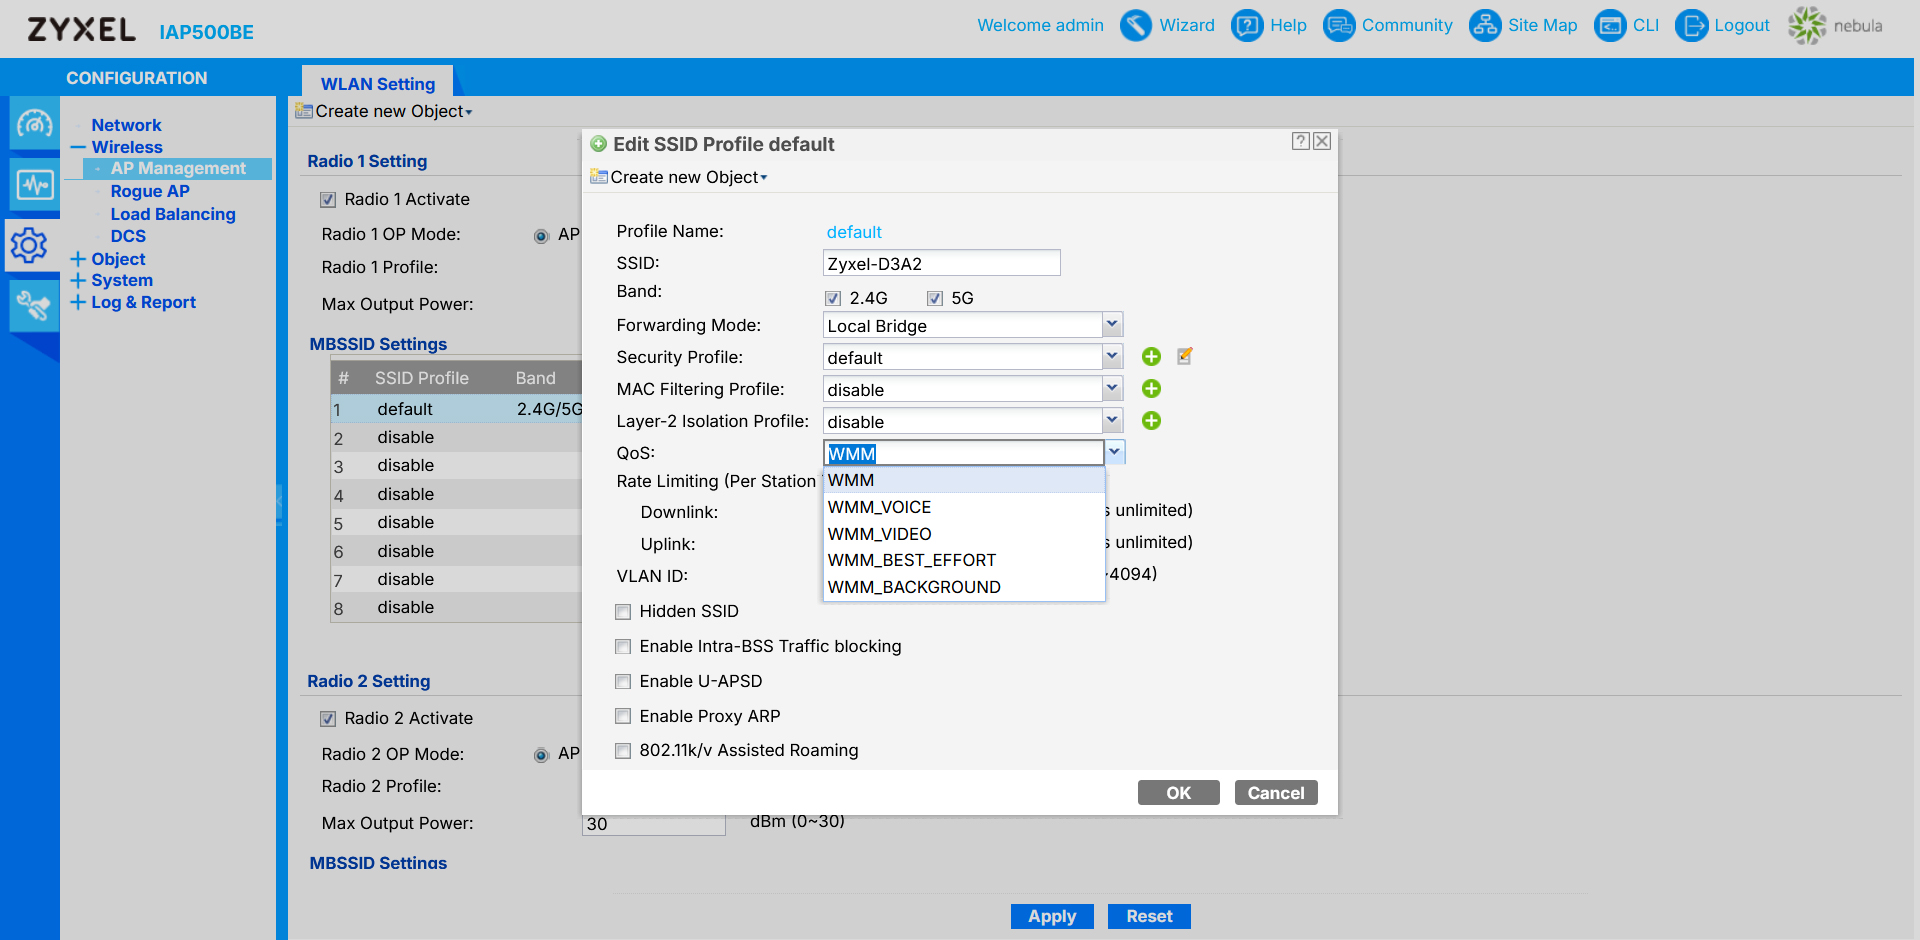Image resolution: width=1920 pixels, height=940 pixels.
Task: Open the CLI console icon
Action: [1610, 25]
